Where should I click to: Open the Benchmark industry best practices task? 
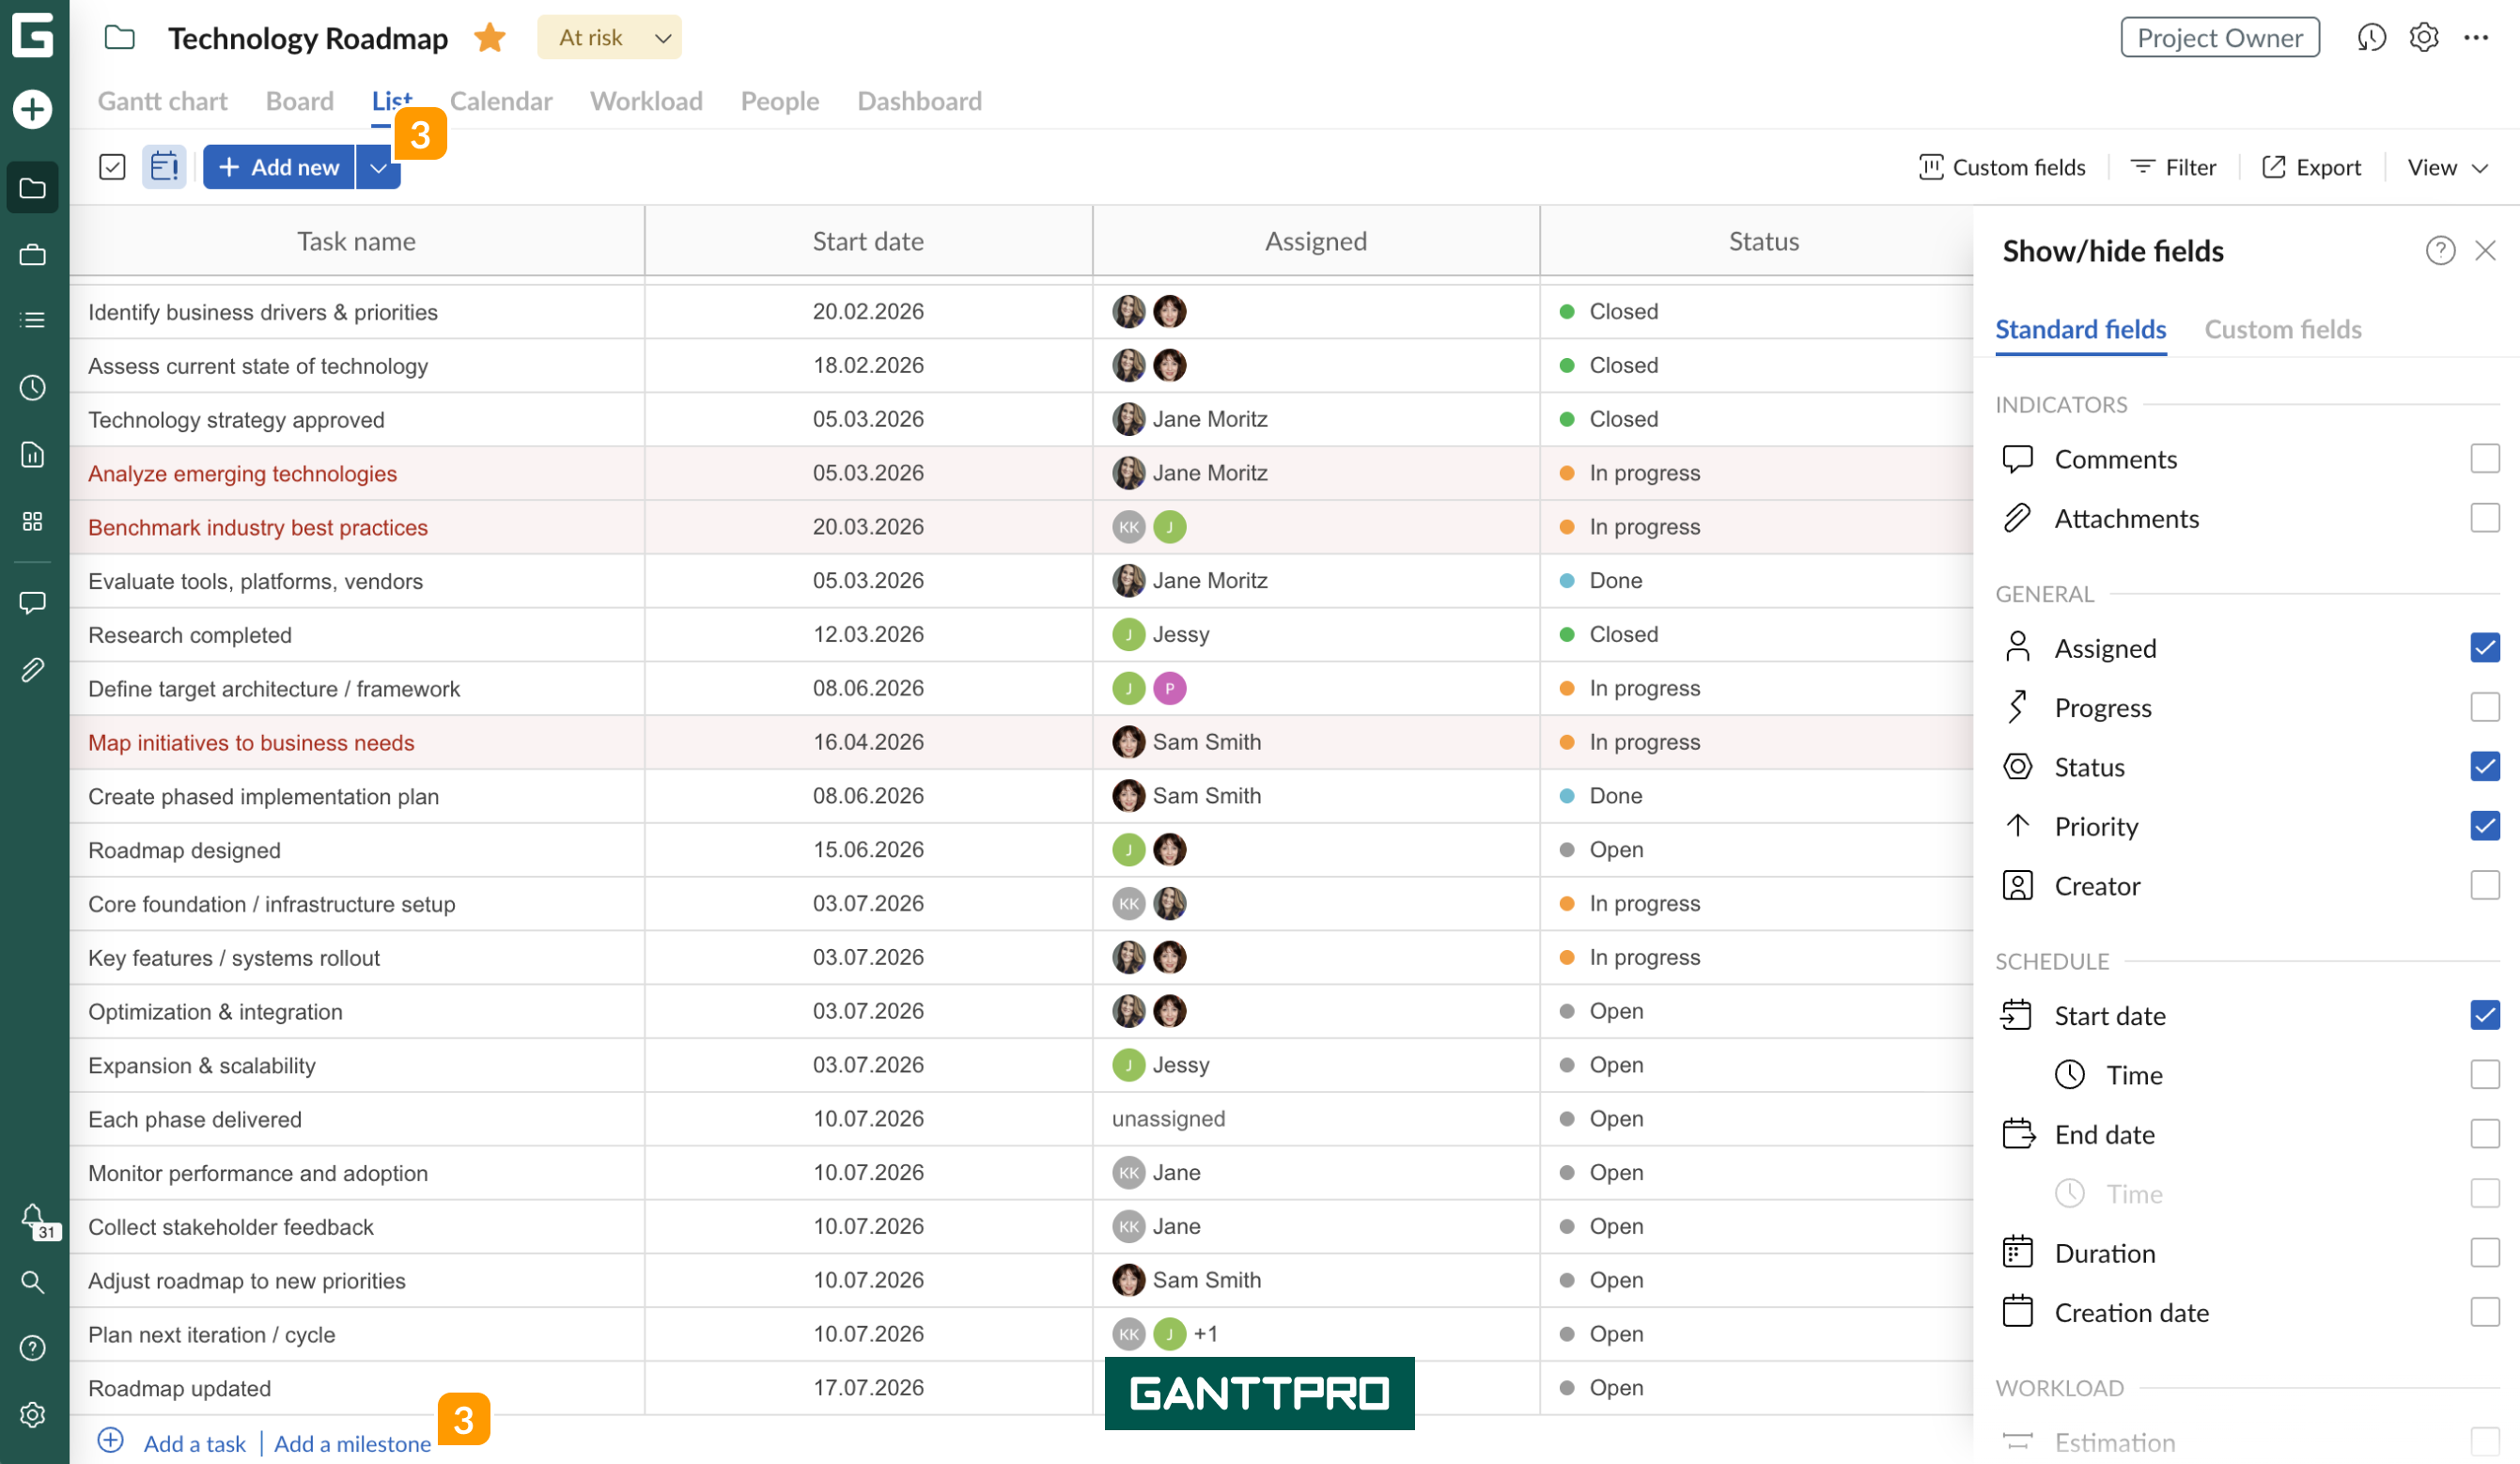pyautogui.click(x=258, y=527)
